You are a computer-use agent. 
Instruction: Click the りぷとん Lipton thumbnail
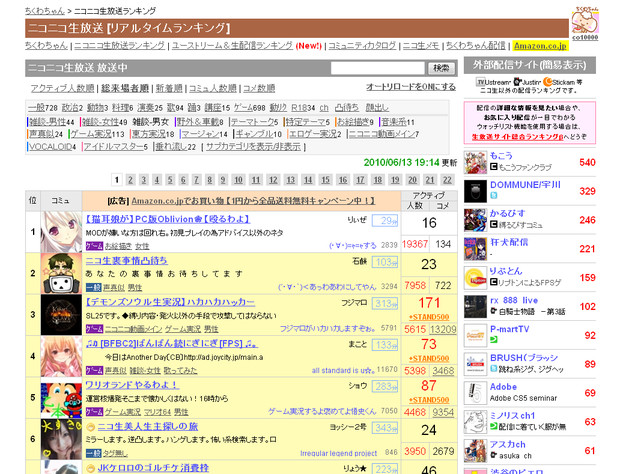point(475,278)
